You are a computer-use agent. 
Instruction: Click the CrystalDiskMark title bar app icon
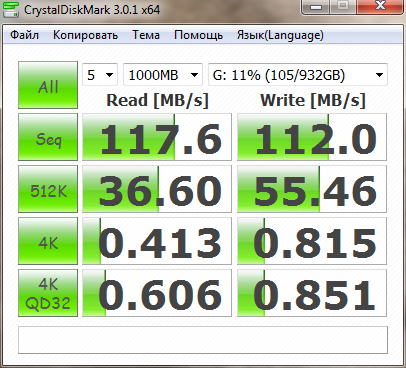(10, 9)
